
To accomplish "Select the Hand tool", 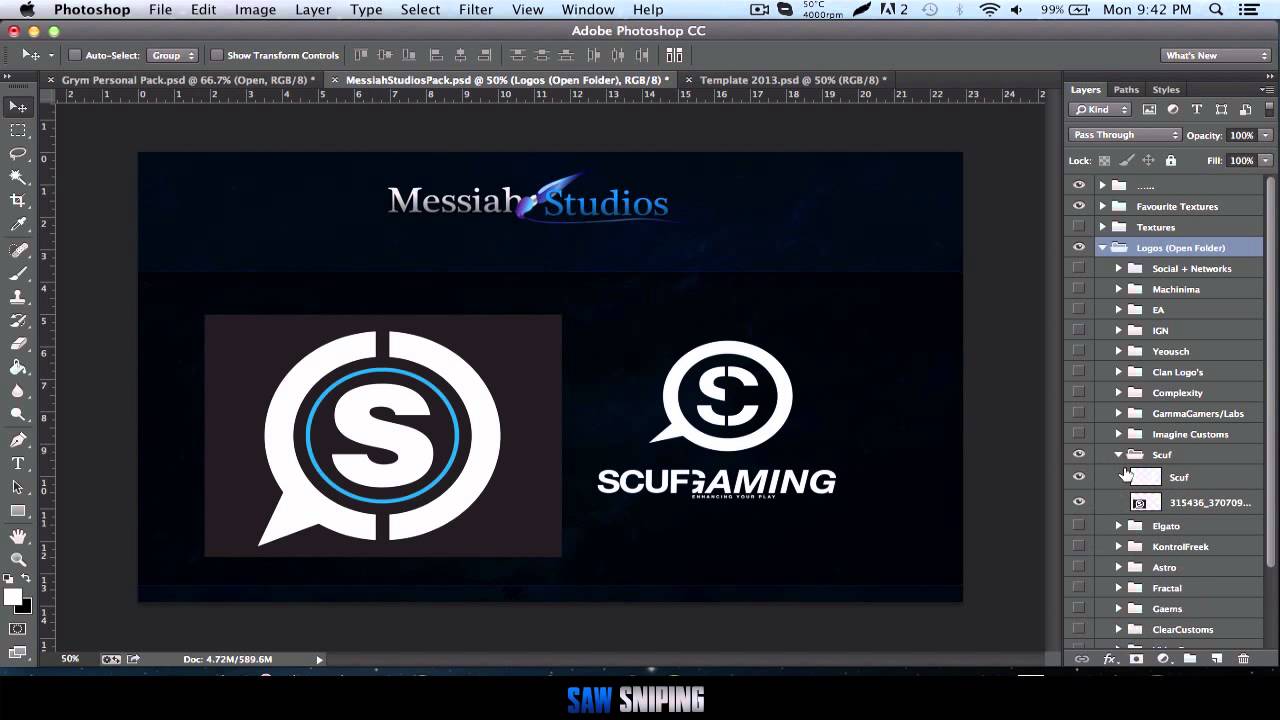I will tap(18, 537).
